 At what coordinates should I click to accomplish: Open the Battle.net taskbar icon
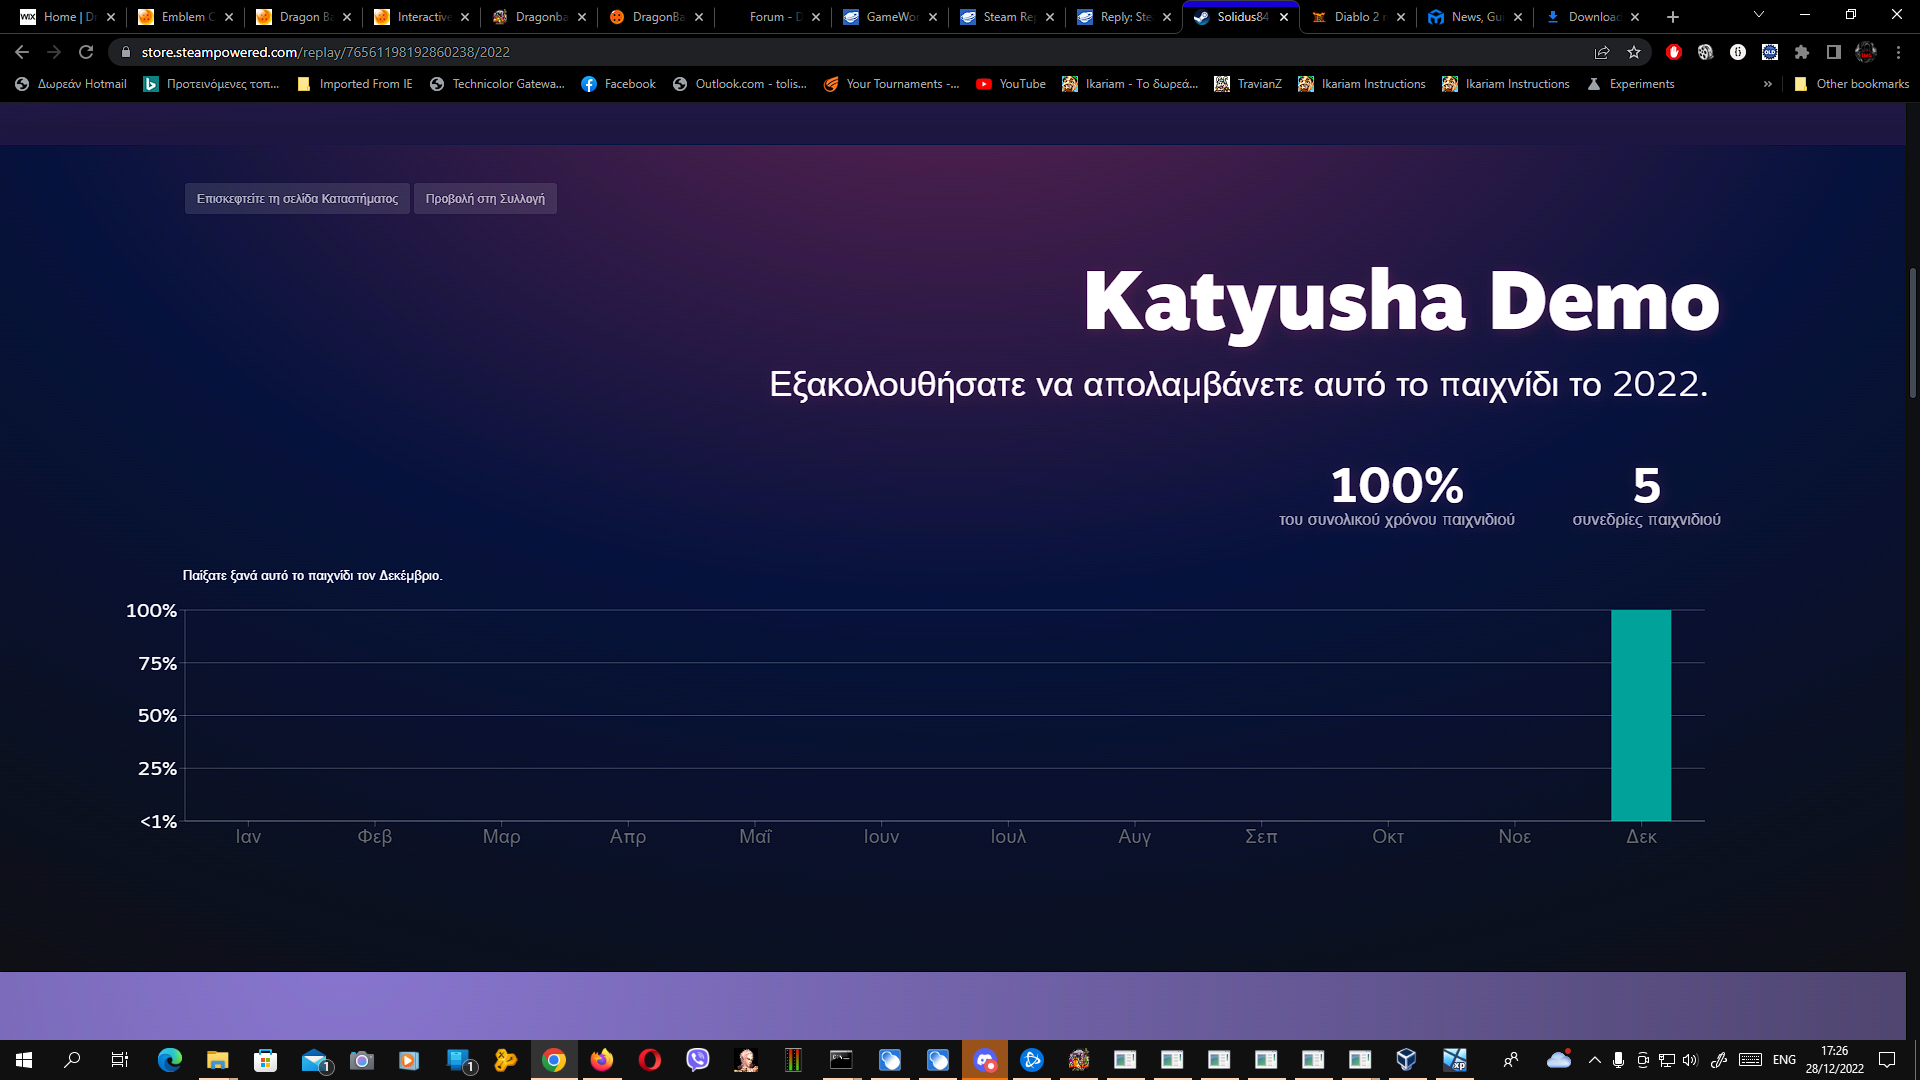point(1032,1060)
